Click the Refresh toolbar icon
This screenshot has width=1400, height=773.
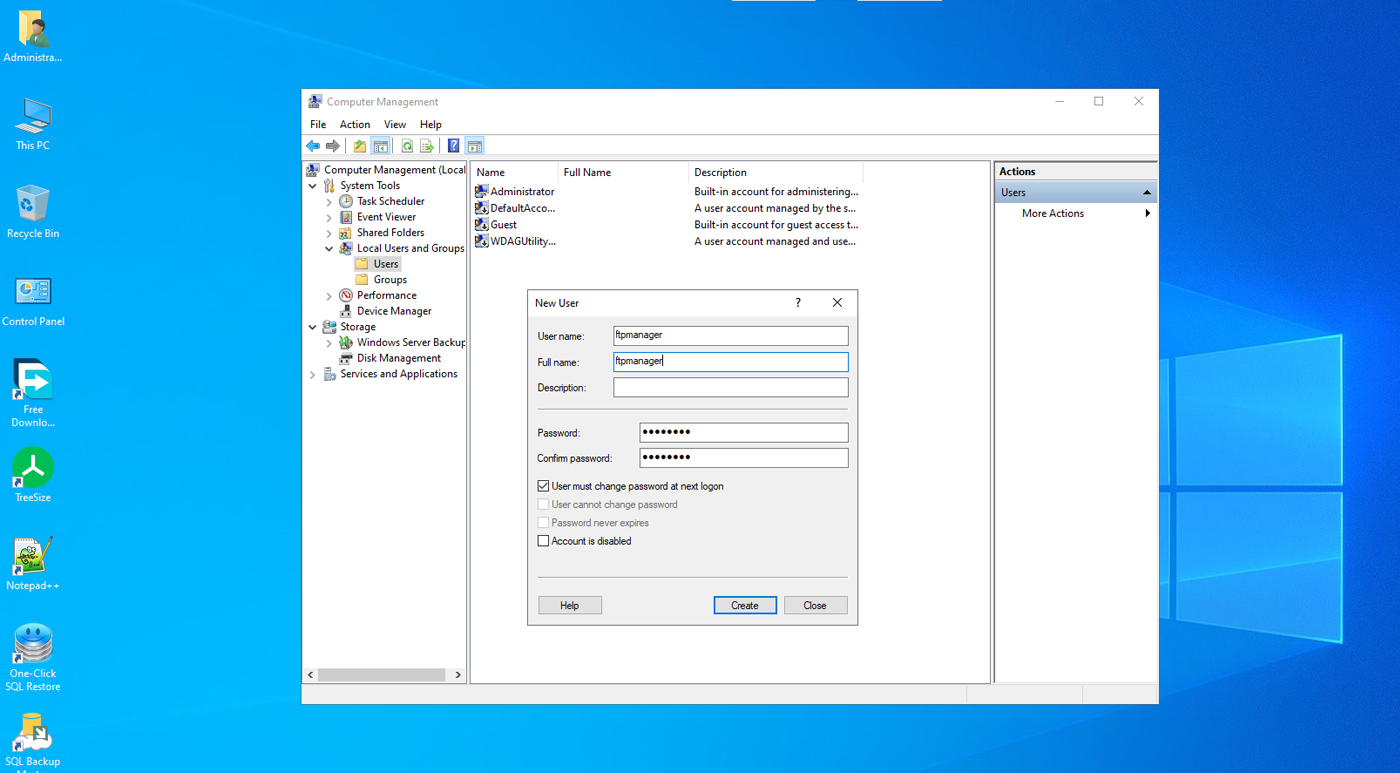[407, 146]
